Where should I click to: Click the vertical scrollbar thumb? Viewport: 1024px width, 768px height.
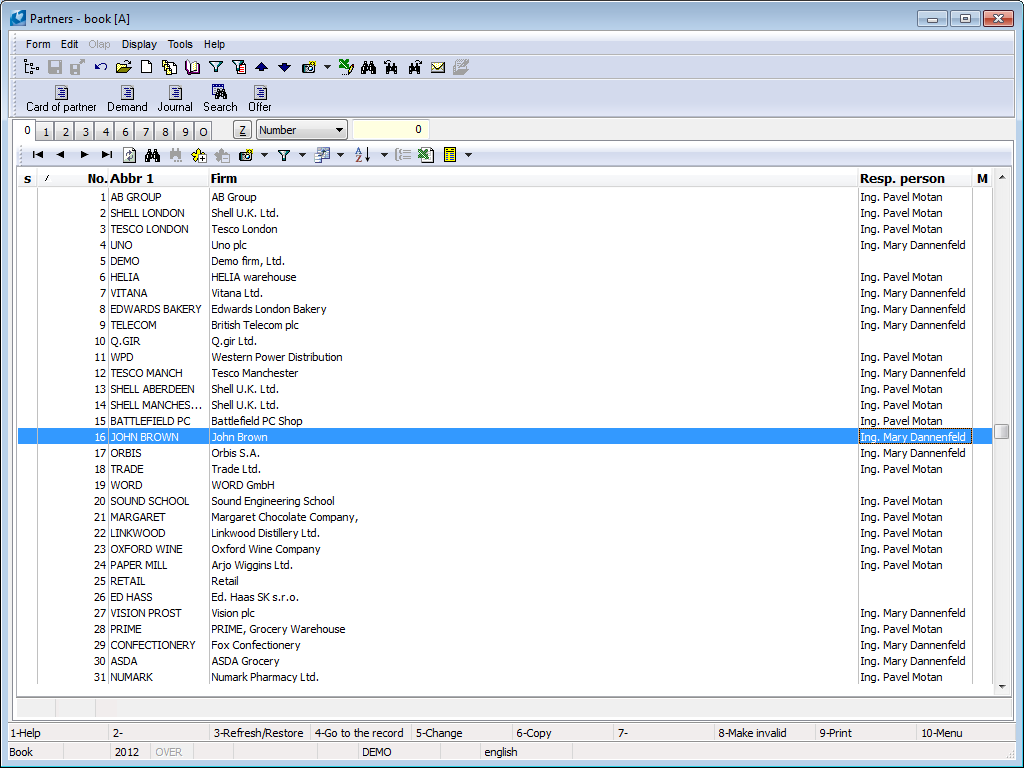coord(1001,432)
